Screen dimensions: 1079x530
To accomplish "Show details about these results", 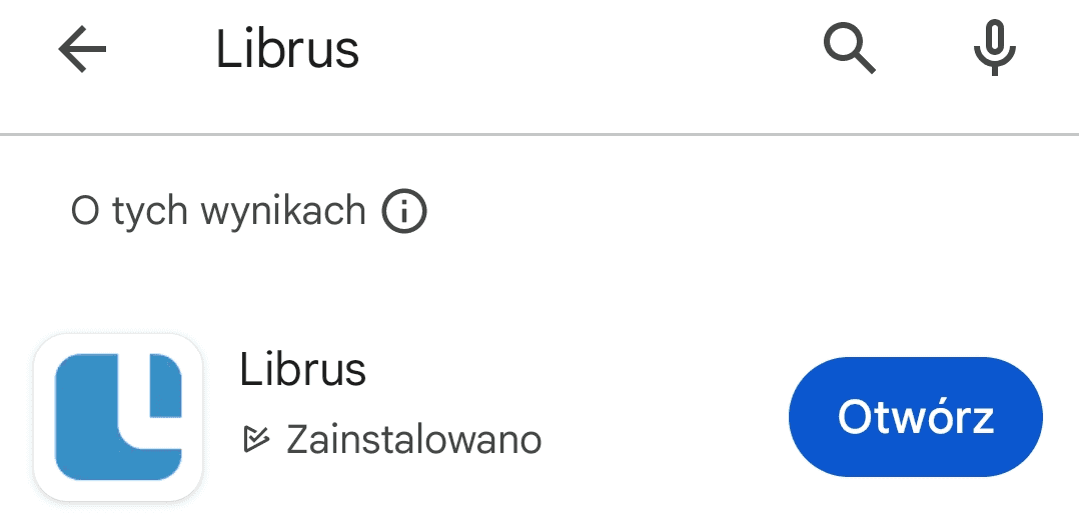I will click(404, 212).
